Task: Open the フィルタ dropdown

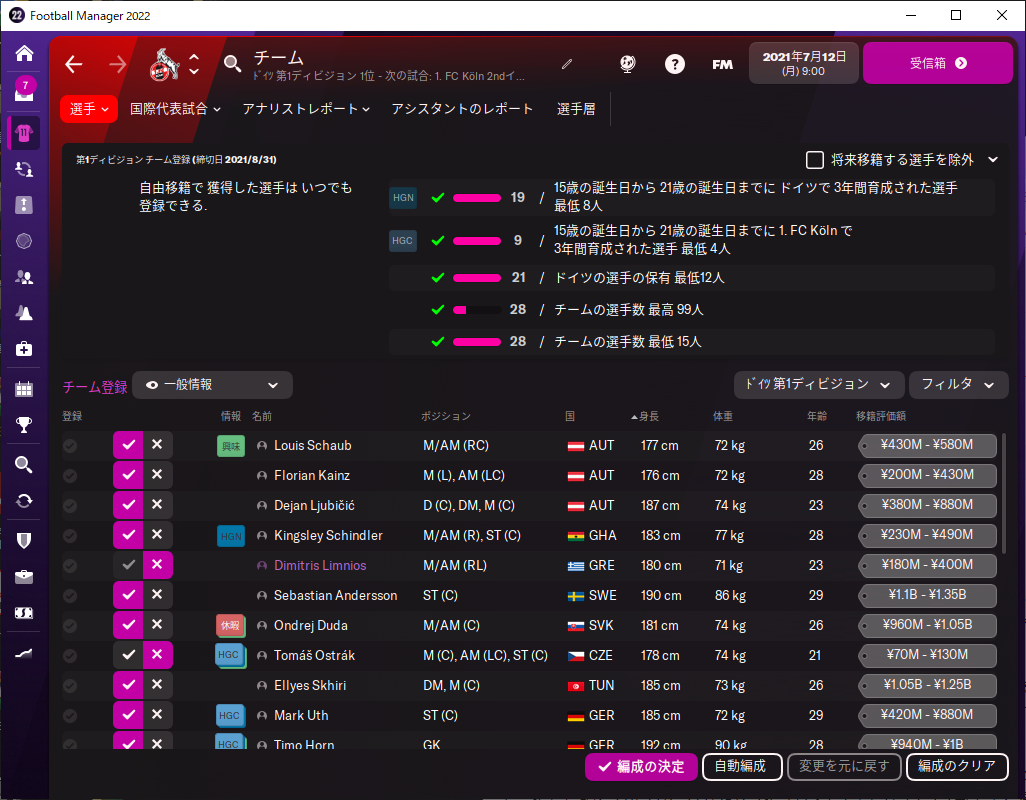Action: pyautogui.click(x=958, y=385)
